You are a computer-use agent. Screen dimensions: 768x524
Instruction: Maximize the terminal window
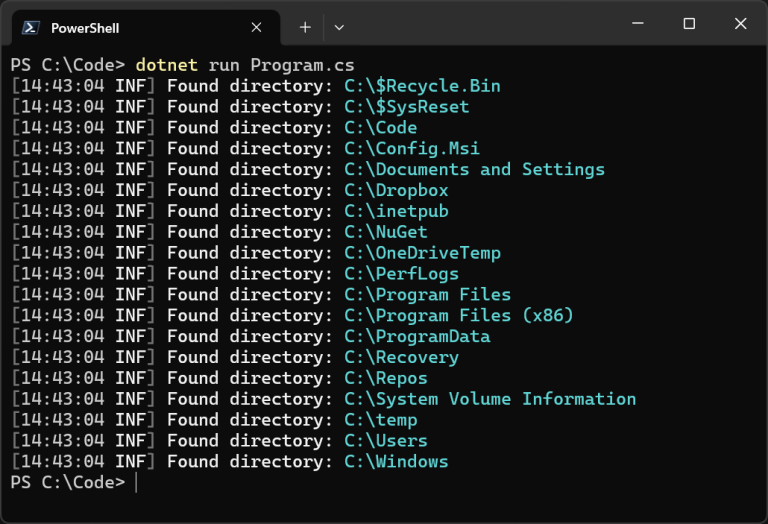(x=689, y=23)
